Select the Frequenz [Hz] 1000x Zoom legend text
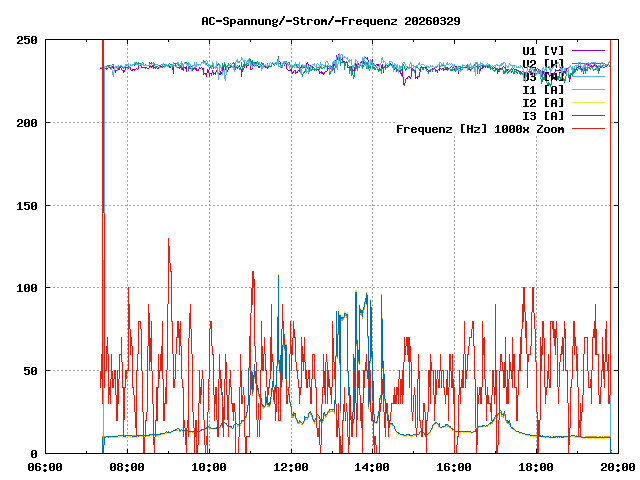 (x=480, y=128)
